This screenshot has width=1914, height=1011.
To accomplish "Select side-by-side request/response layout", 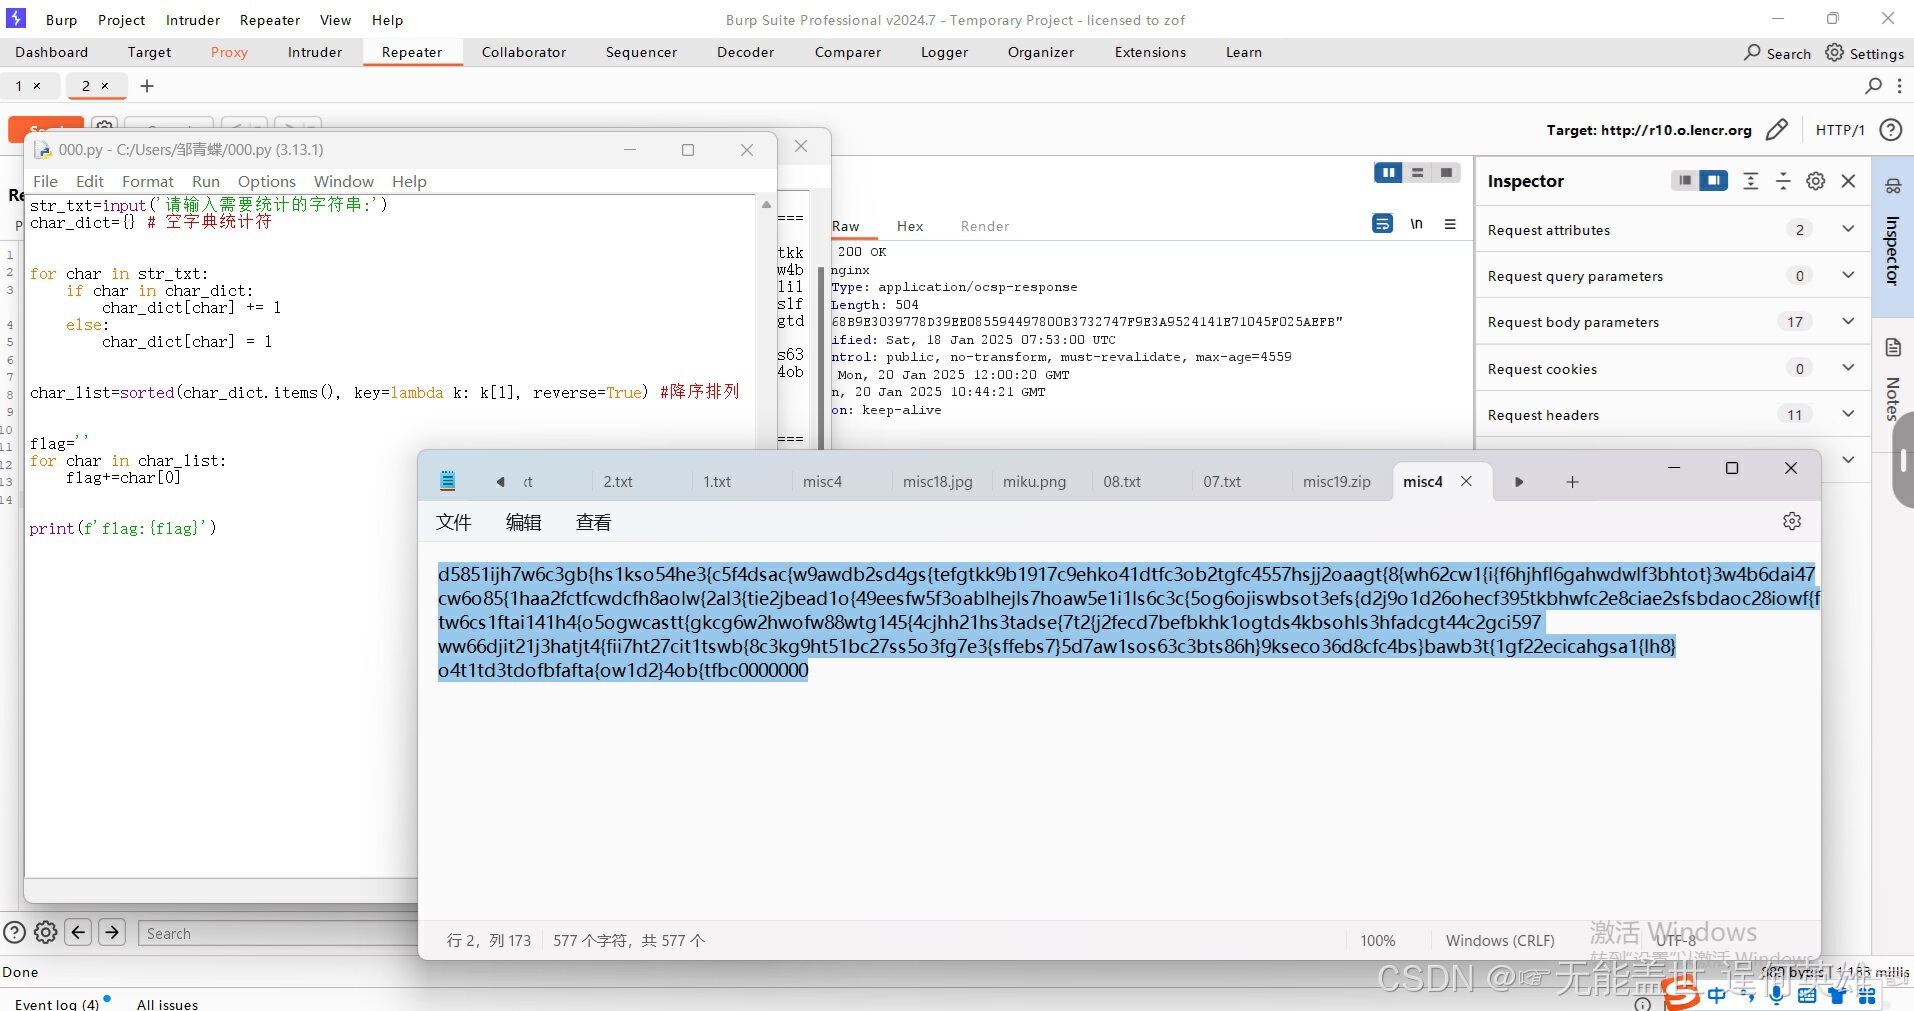I will [x=1388, y=173].
